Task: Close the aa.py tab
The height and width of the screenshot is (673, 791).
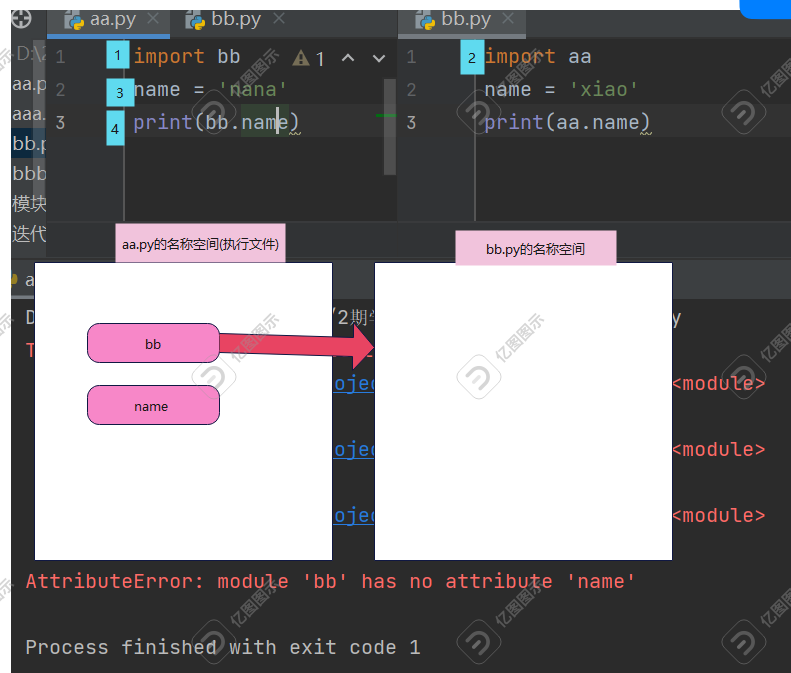Action: coord(153,19)
